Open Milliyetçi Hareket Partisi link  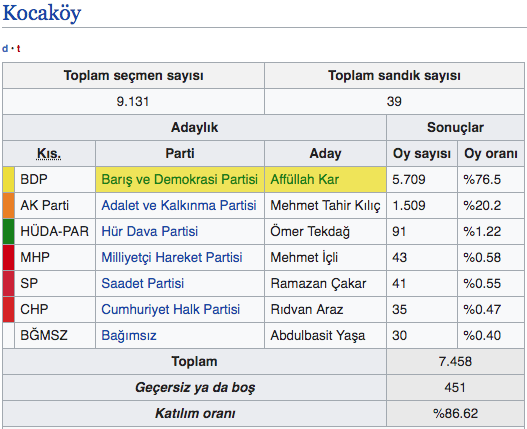click(172, 258)
